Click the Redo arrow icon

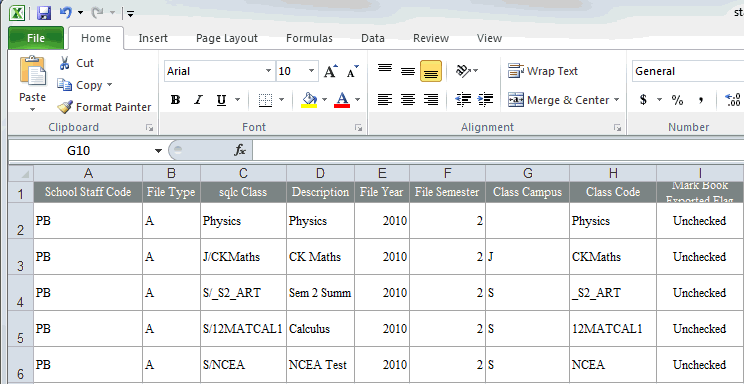tap(97, 13)
